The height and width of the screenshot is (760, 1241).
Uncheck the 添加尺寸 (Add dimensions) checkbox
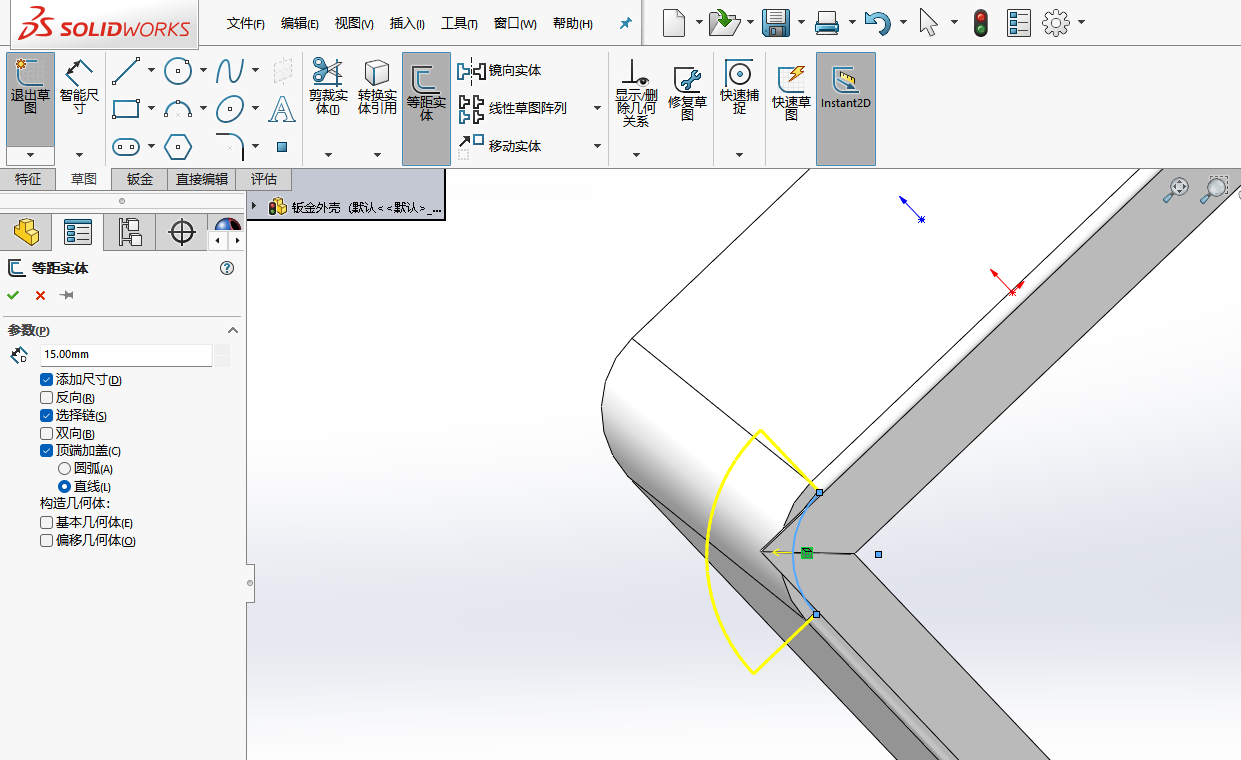[46, 380]
